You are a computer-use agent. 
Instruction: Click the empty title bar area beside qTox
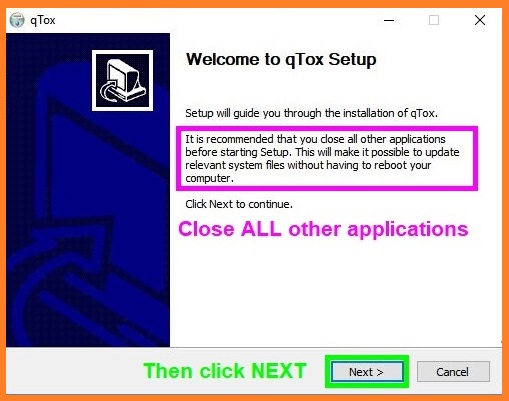coord(217,20)
